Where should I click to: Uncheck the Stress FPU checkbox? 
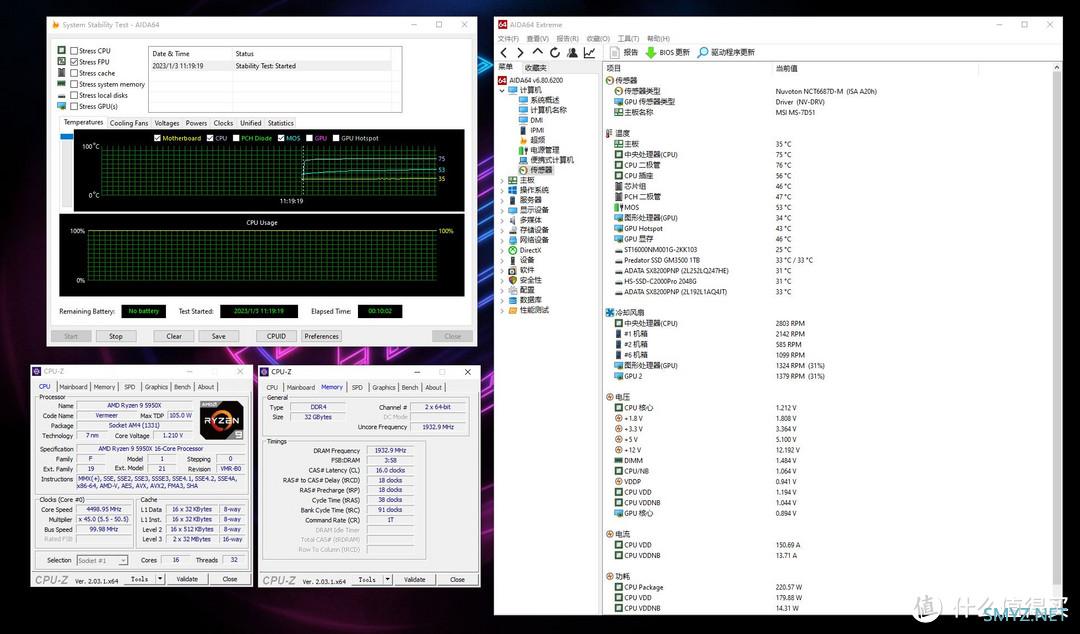click(x=74, y=61)
